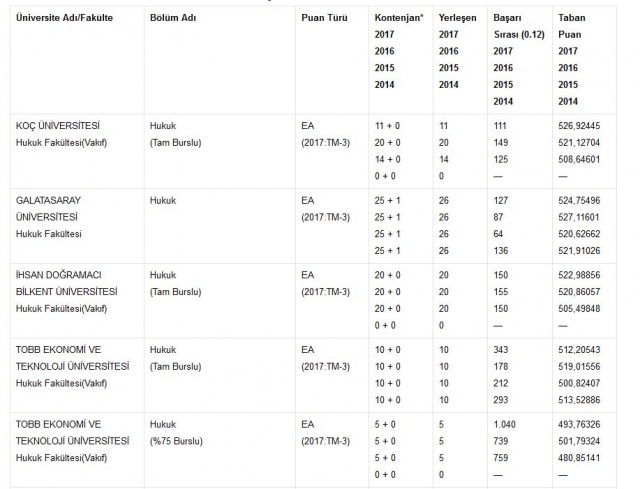Click Bilkent's 522,98856 base score
The image size is (640, 489).
[x=579, y=275]
